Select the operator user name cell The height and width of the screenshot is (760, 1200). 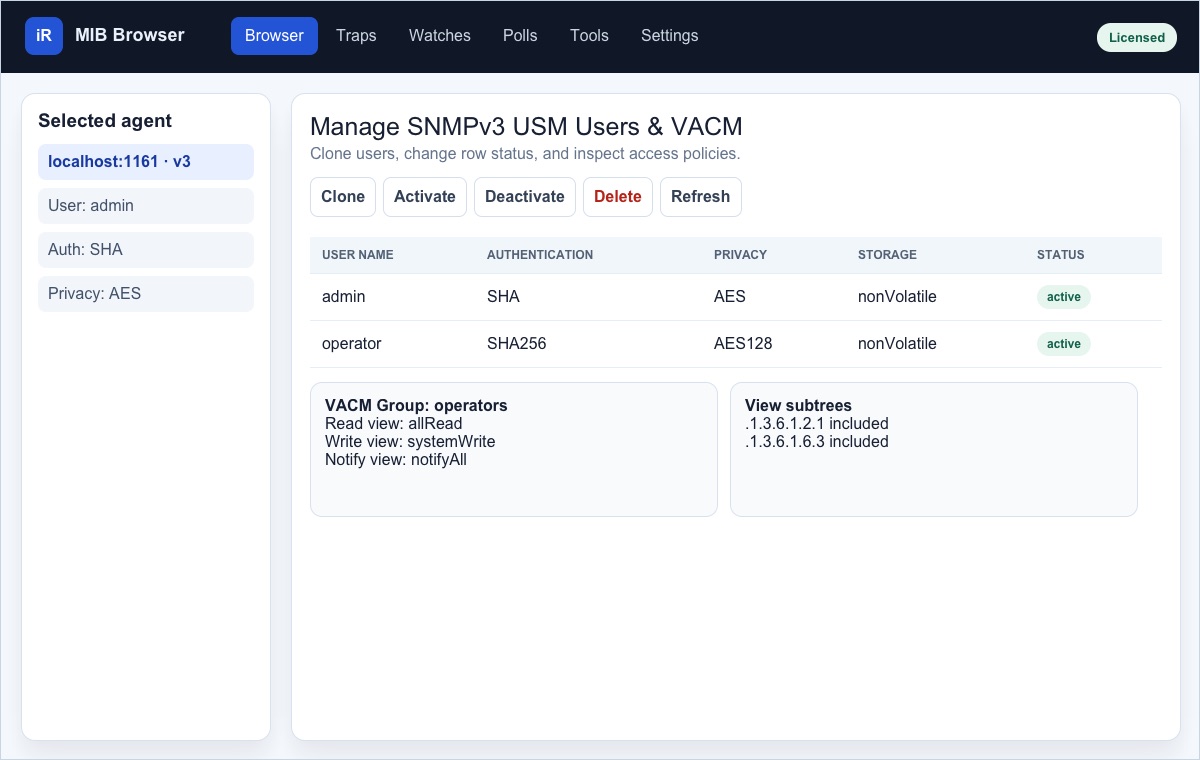pos(352,344)
